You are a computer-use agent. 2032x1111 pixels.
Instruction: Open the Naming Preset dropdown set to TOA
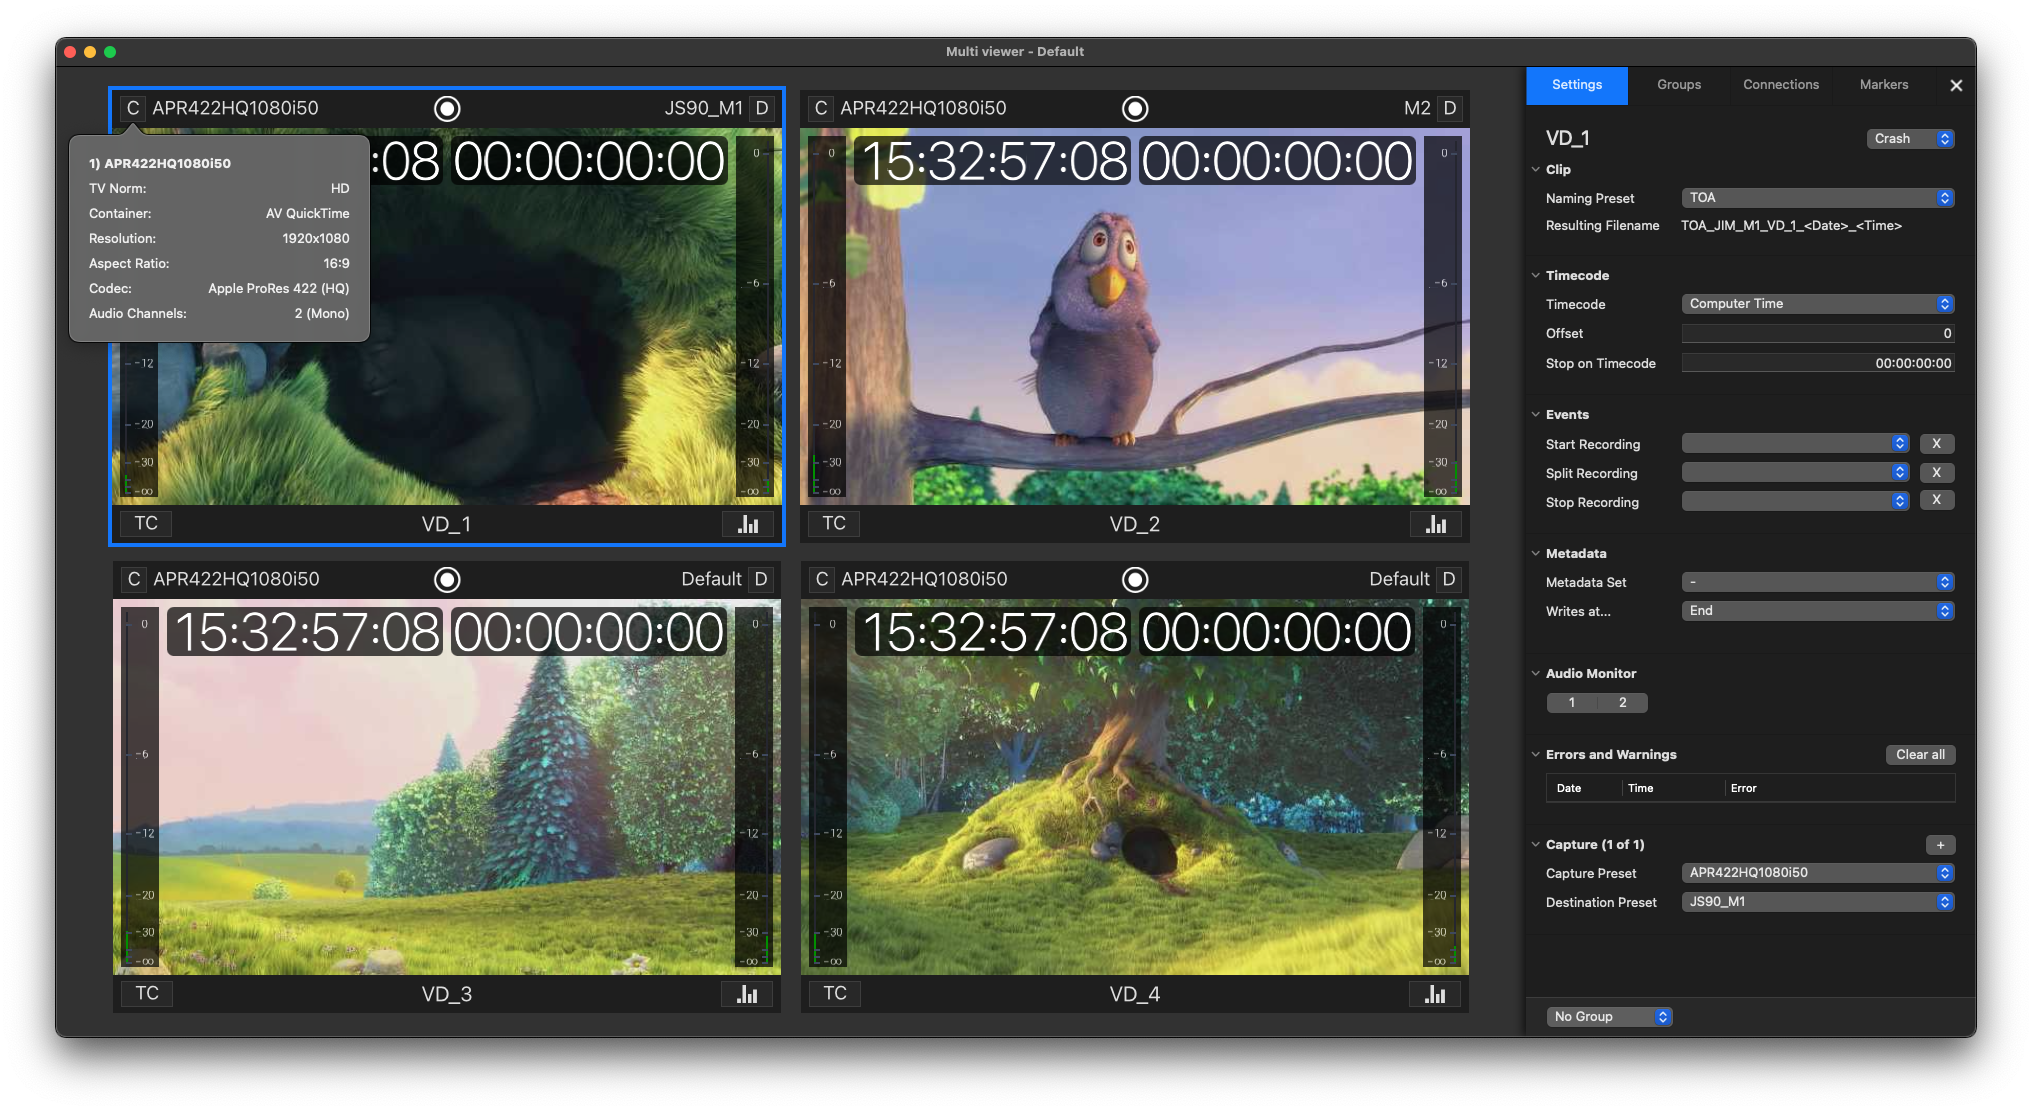point(1817,198)
